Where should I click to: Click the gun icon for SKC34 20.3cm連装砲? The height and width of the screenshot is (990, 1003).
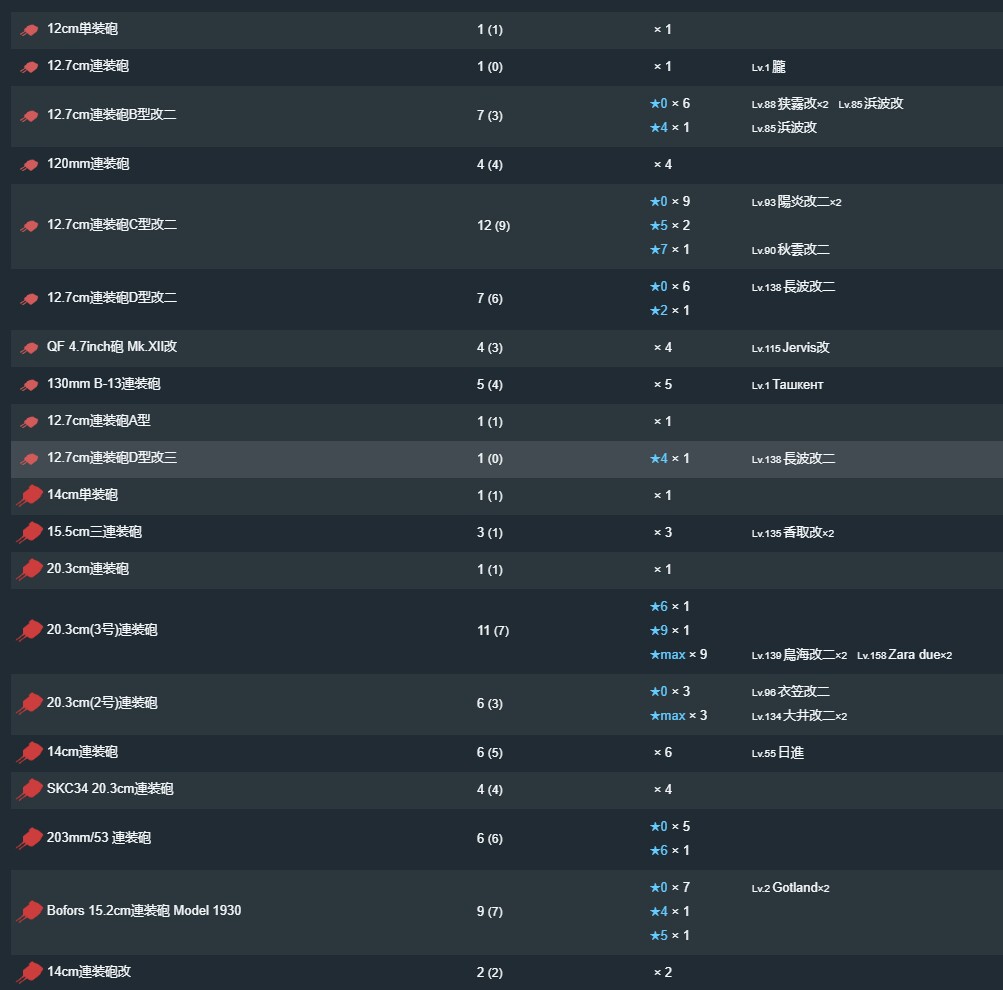(29, 789)
